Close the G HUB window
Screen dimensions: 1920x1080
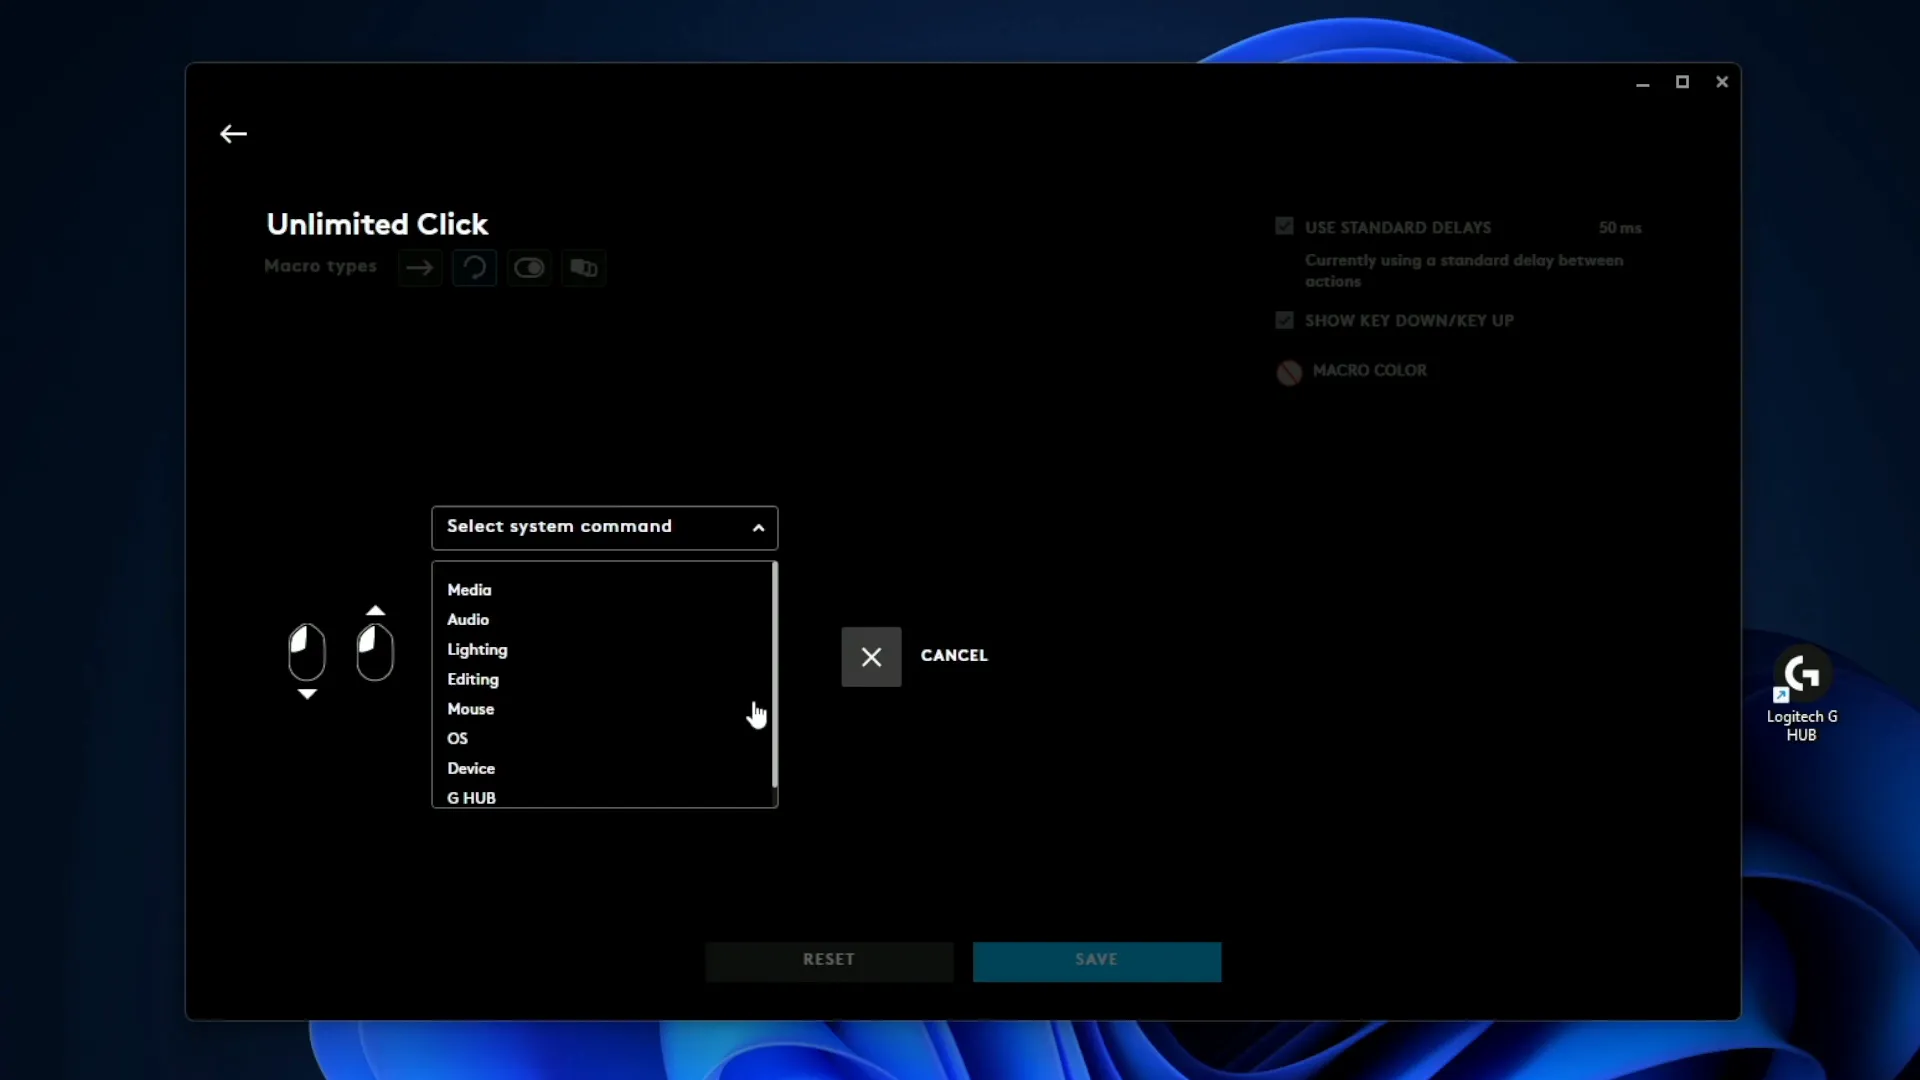coord(1722,82)
